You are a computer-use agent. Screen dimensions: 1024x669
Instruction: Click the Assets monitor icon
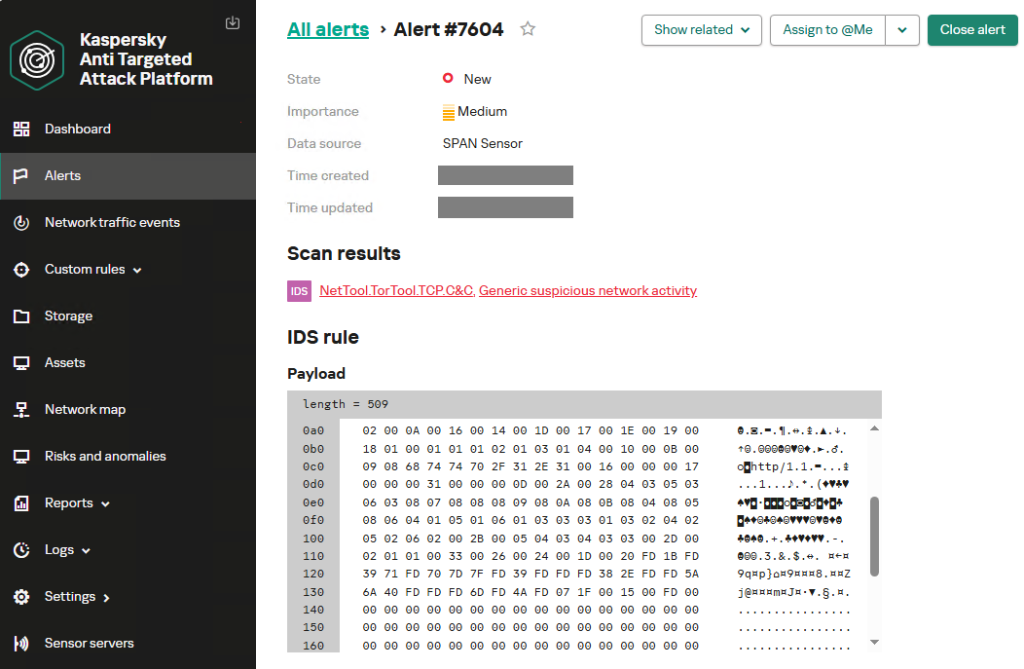(x=22, y=363)
